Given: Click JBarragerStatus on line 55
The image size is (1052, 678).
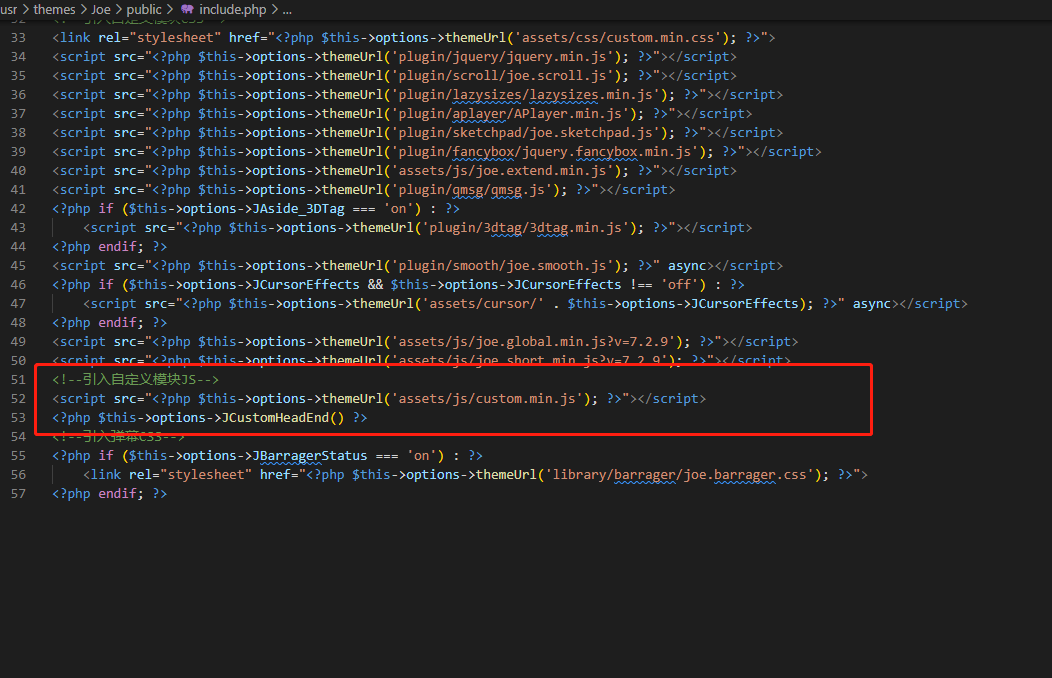Looking at the screenshot, I should [x=310, y=455].
